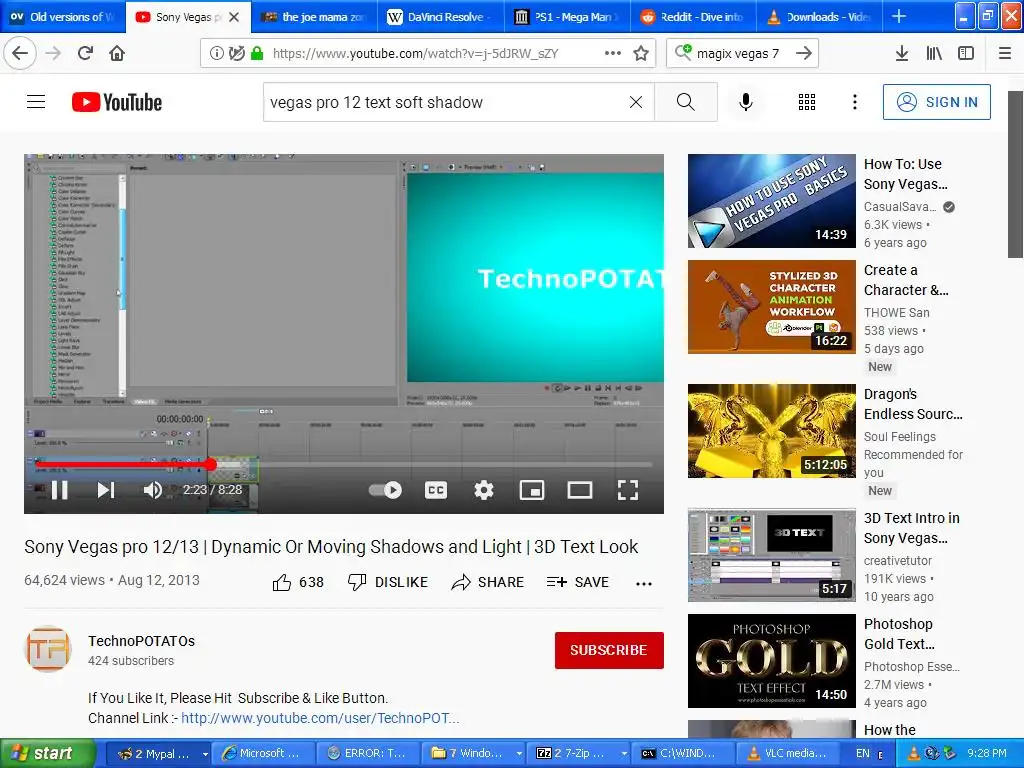
Task: Switch to the DaVinci Resolve tab
Action: (x=441, y=16)
